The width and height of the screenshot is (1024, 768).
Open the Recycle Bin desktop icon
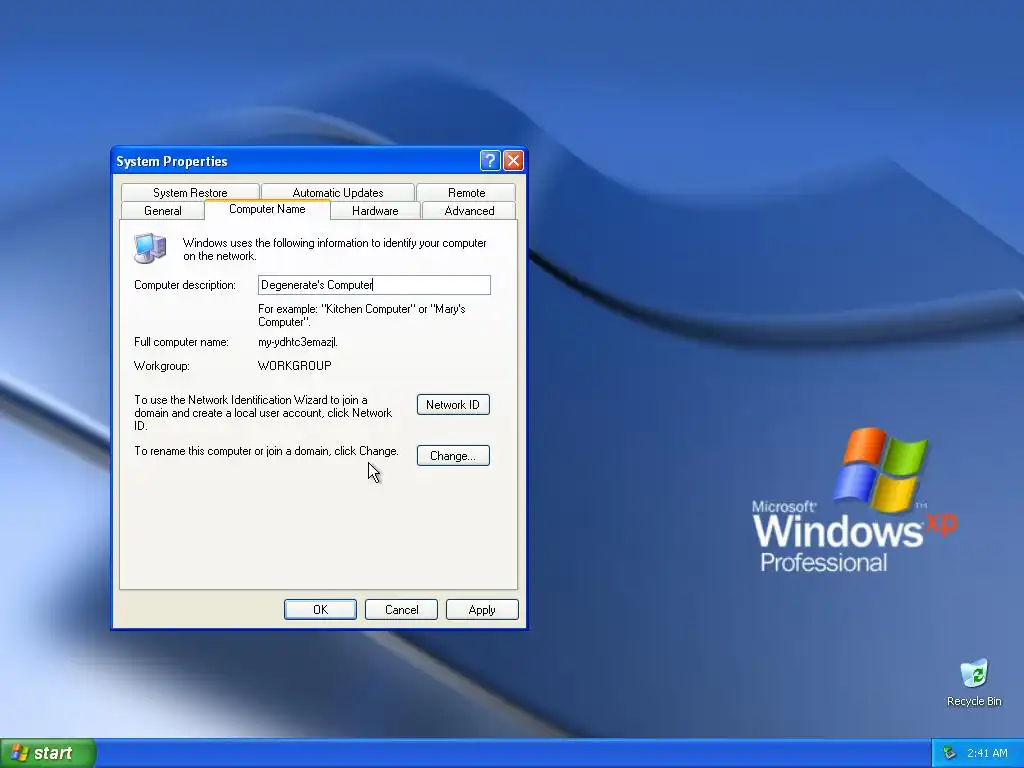coord(974,682)
